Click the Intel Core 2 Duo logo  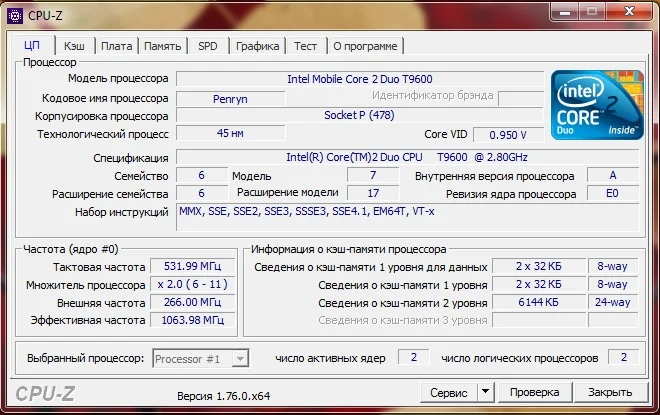point(597,105)
